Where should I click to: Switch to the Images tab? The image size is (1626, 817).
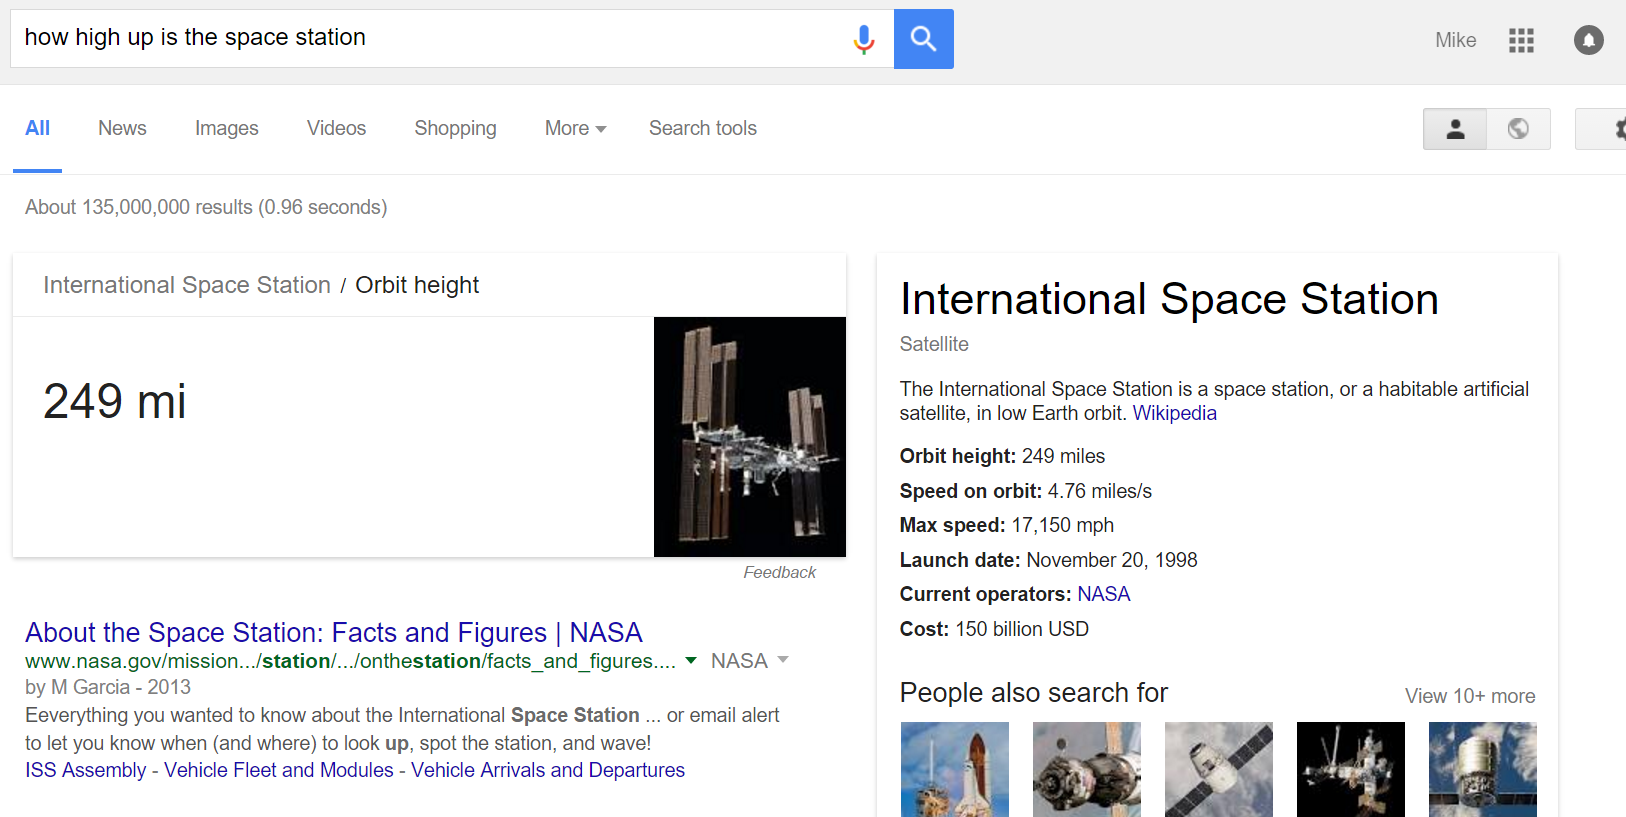click(x=226, y=128)
